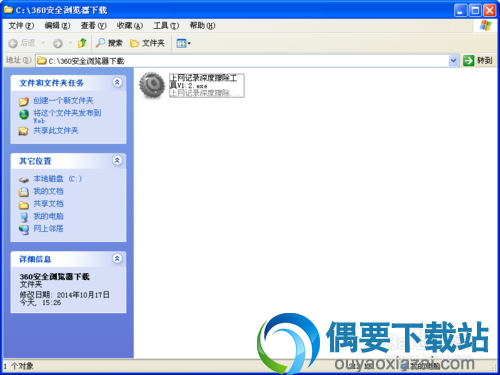Click the green Go (转到) arrow button
The height and width of the screenshot is (375, 500).
(x=468, y=61)
